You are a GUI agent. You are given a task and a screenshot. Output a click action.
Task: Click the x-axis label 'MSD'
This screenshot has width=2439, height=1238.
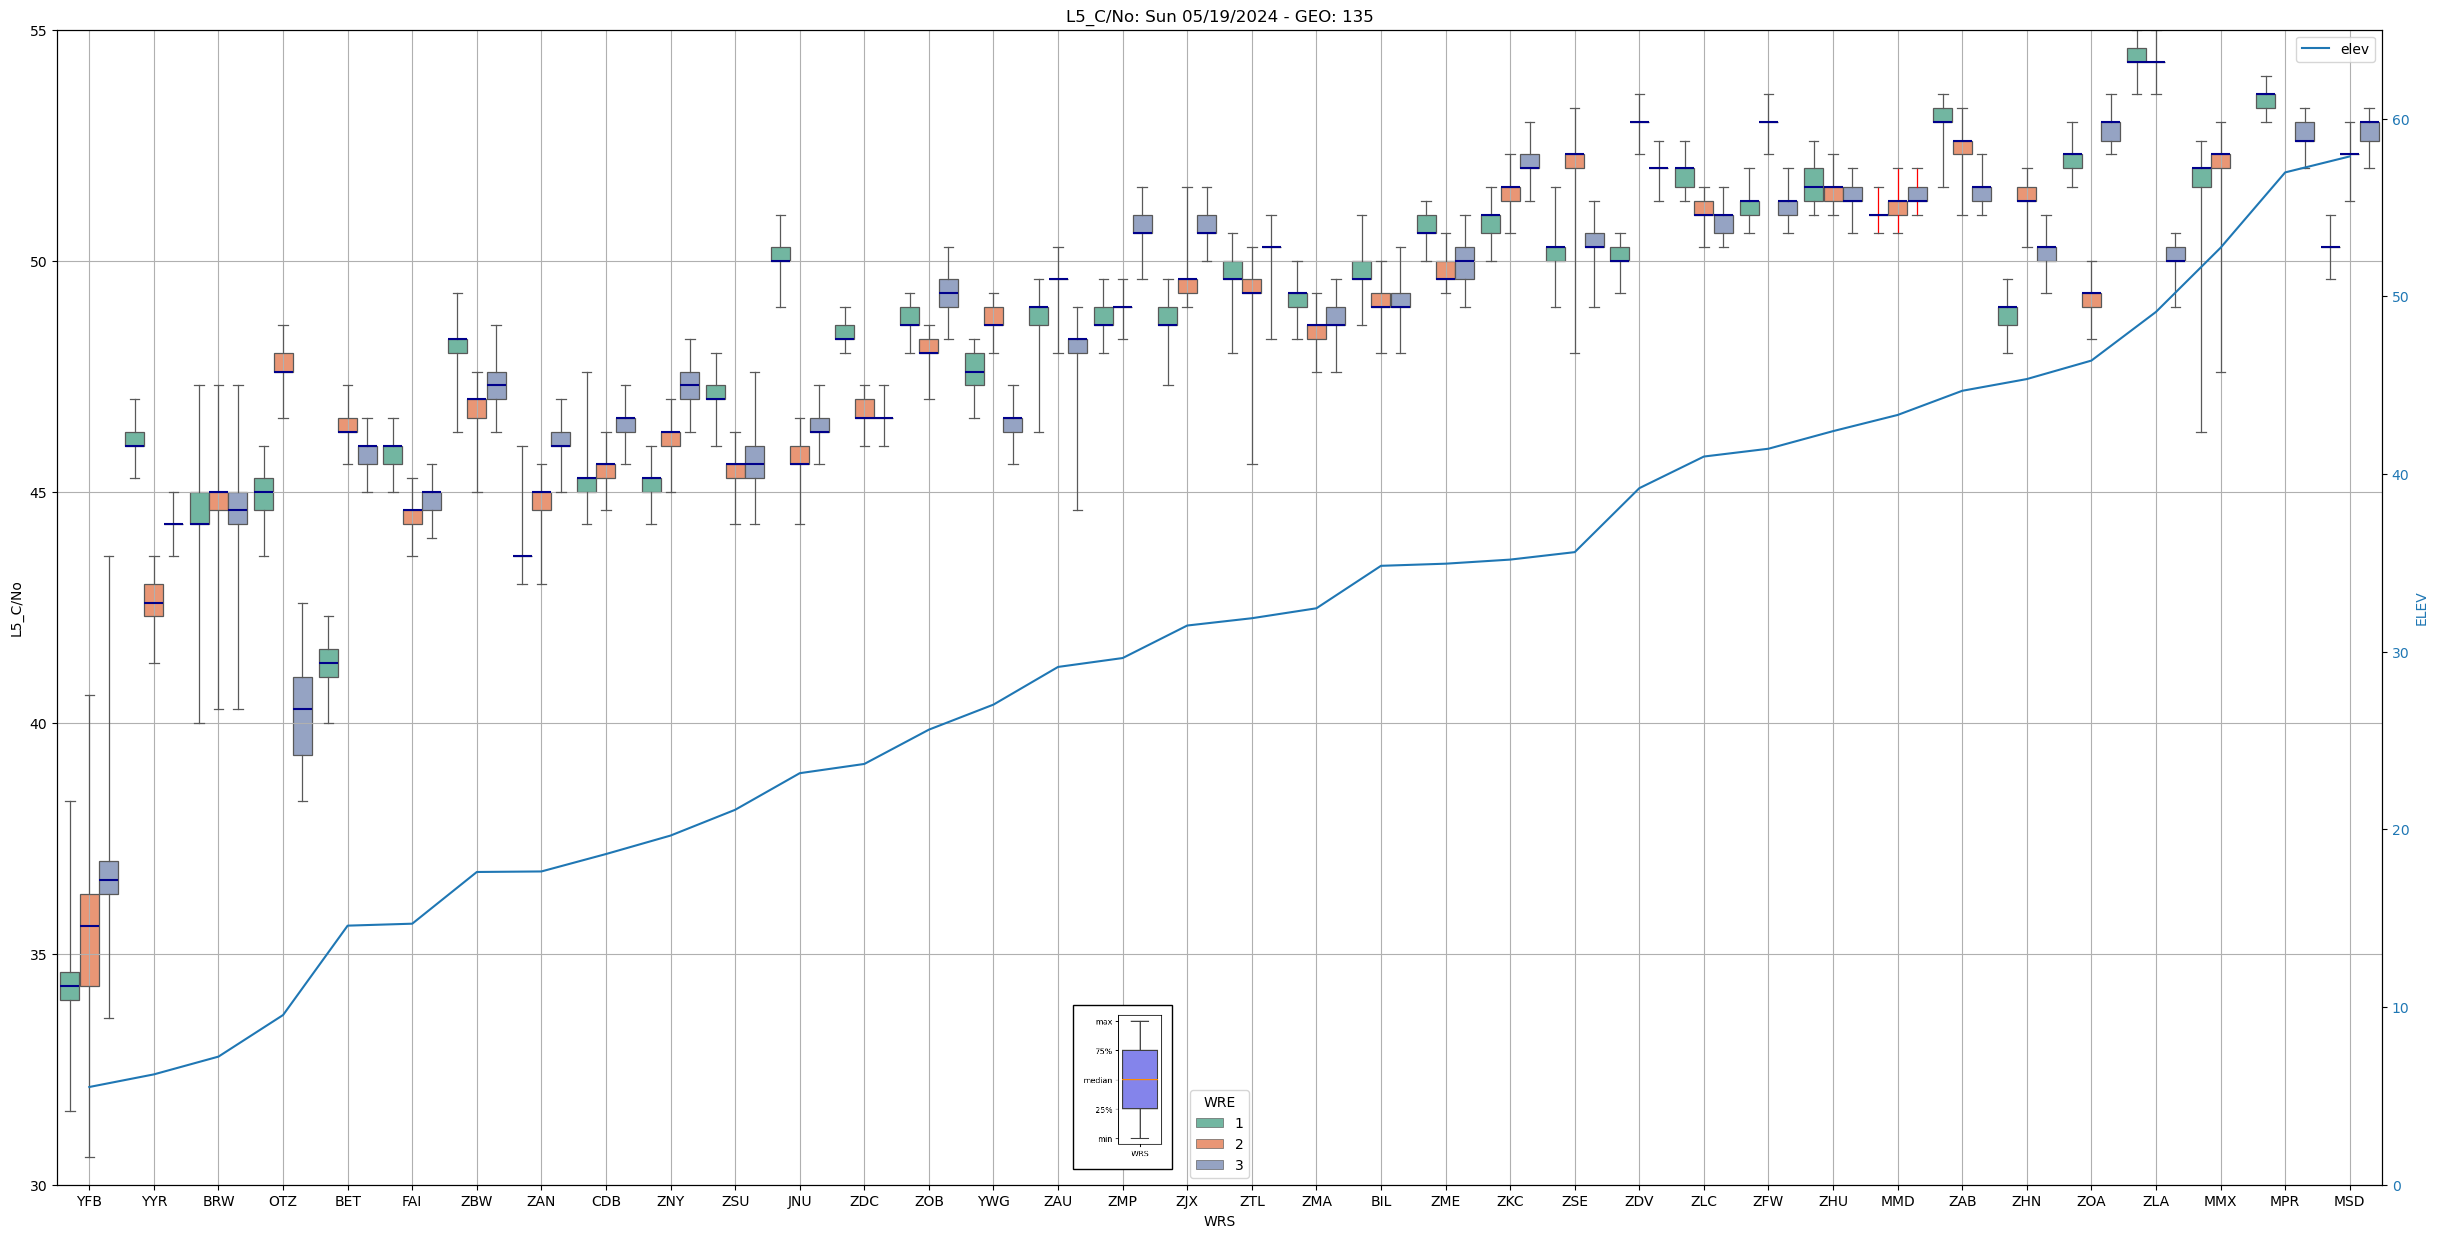pyautogui.click(x=2350, y=1201)
